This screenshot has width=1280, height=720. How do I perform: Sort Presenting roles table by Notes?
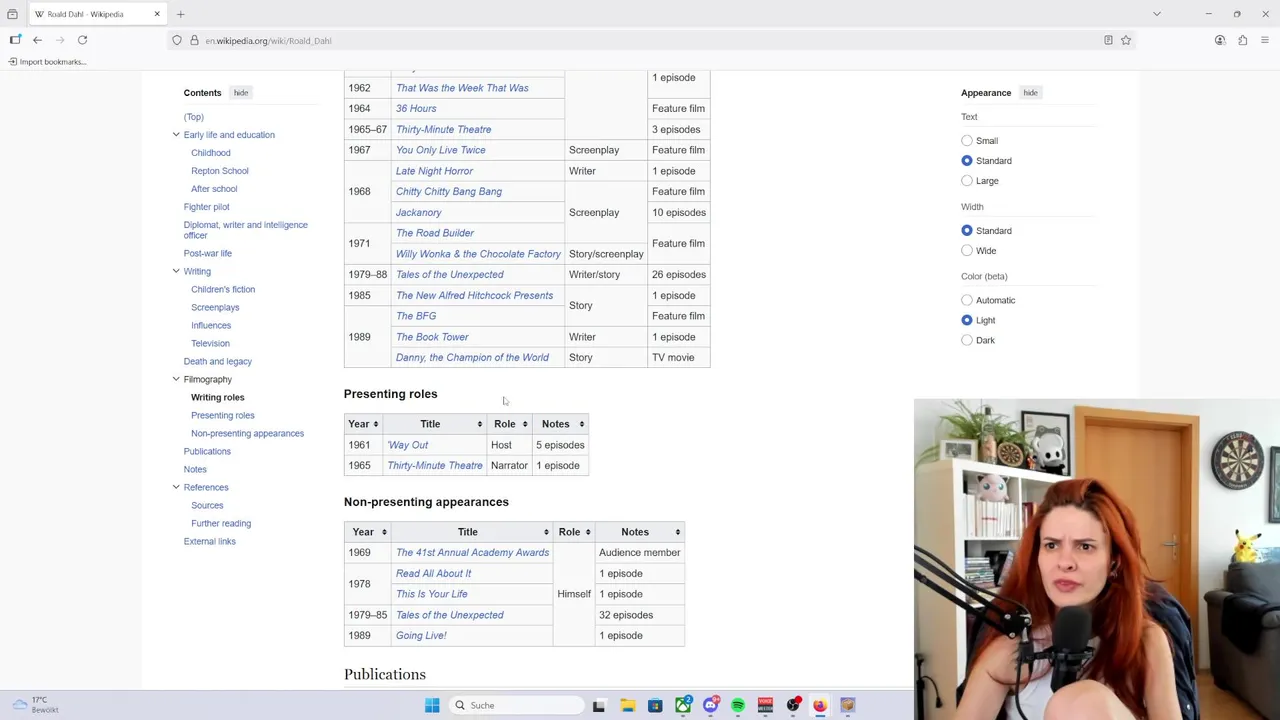coord(560,424)
